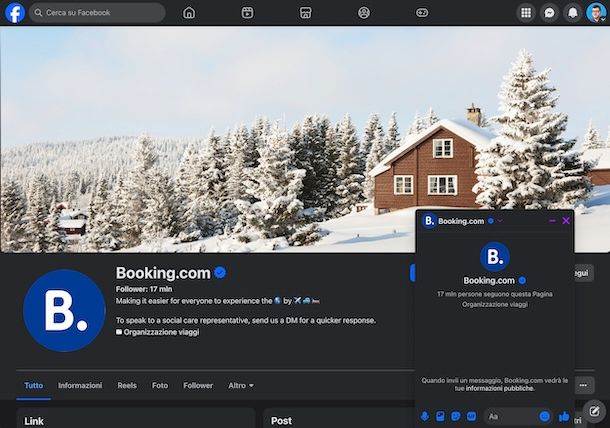The image size is (610, 428).
Task: Focus the Cerca su Facebook search field
Action: pyautogui.click(x=97, y=12)
